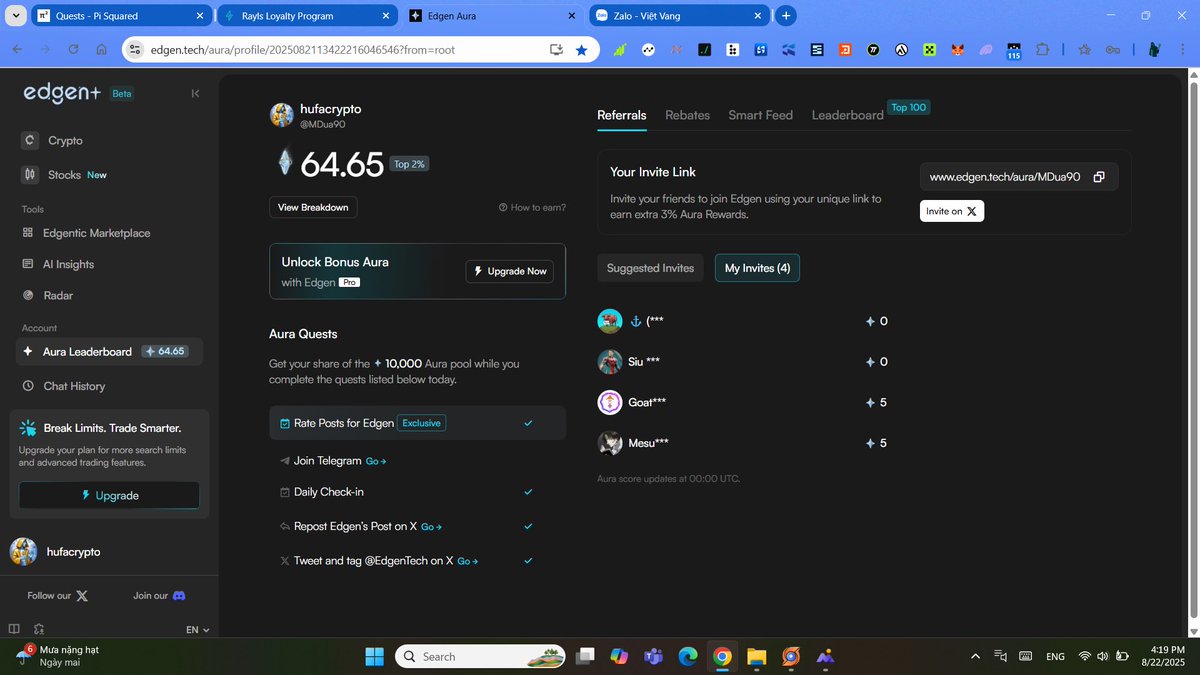This screenshot has height=675, width=1200.
Task: Open the Leaderboard Top 100 tab
Action: point(846,115)
